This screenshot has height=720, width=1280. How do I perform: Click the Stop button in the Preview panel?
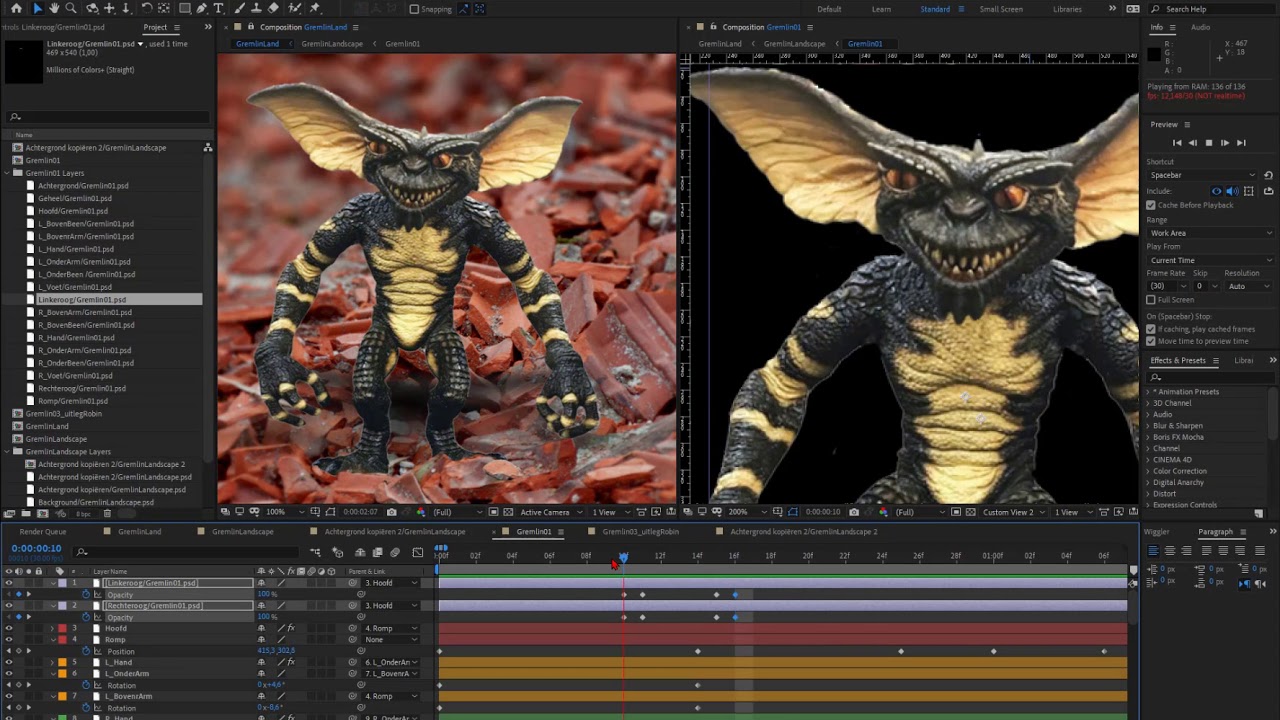(1208, 143)
